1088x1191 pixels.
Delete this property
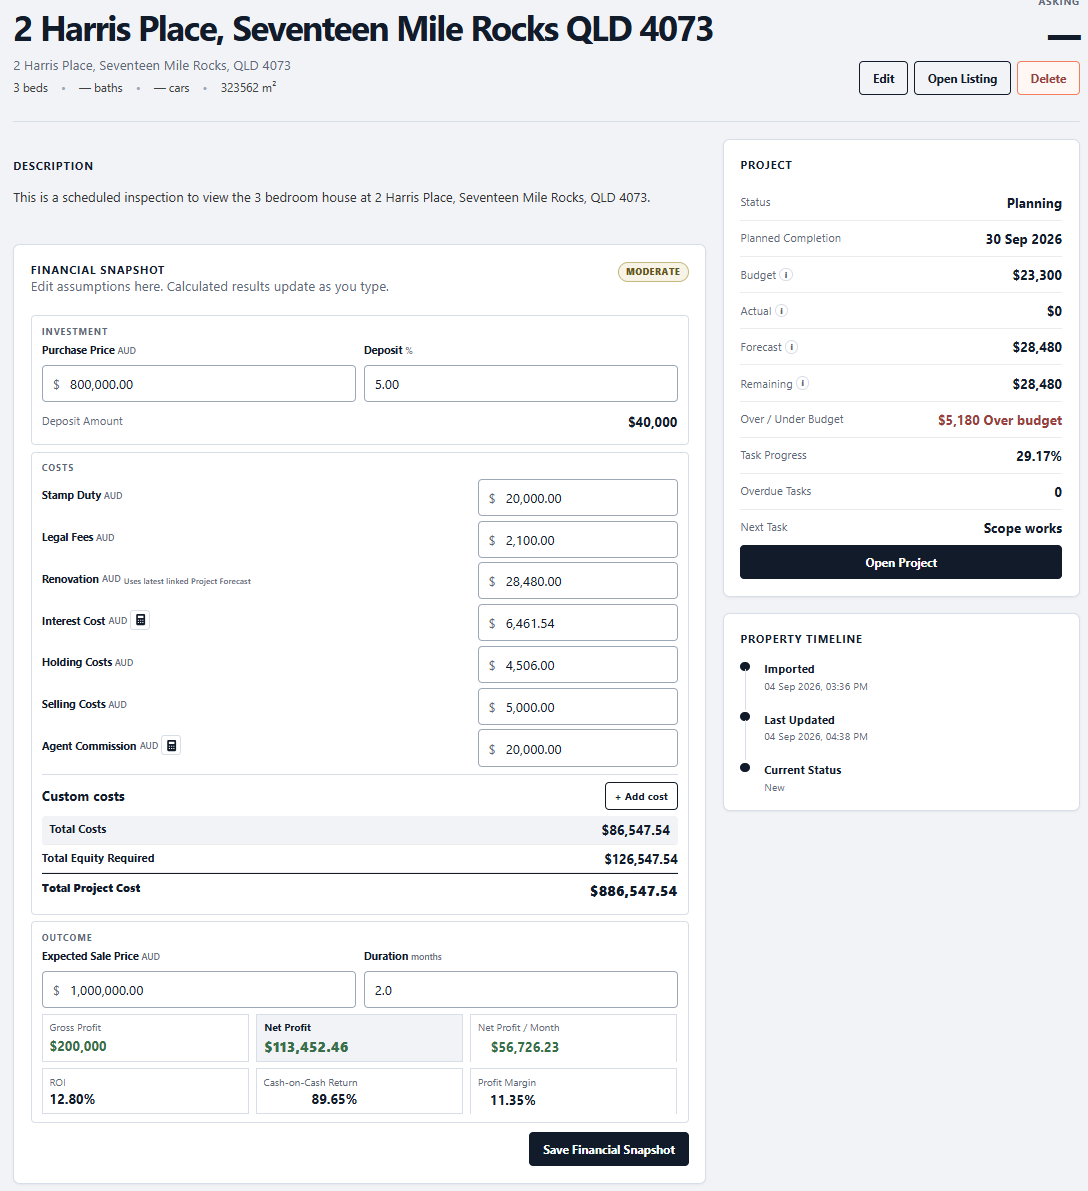(1048, 78)
